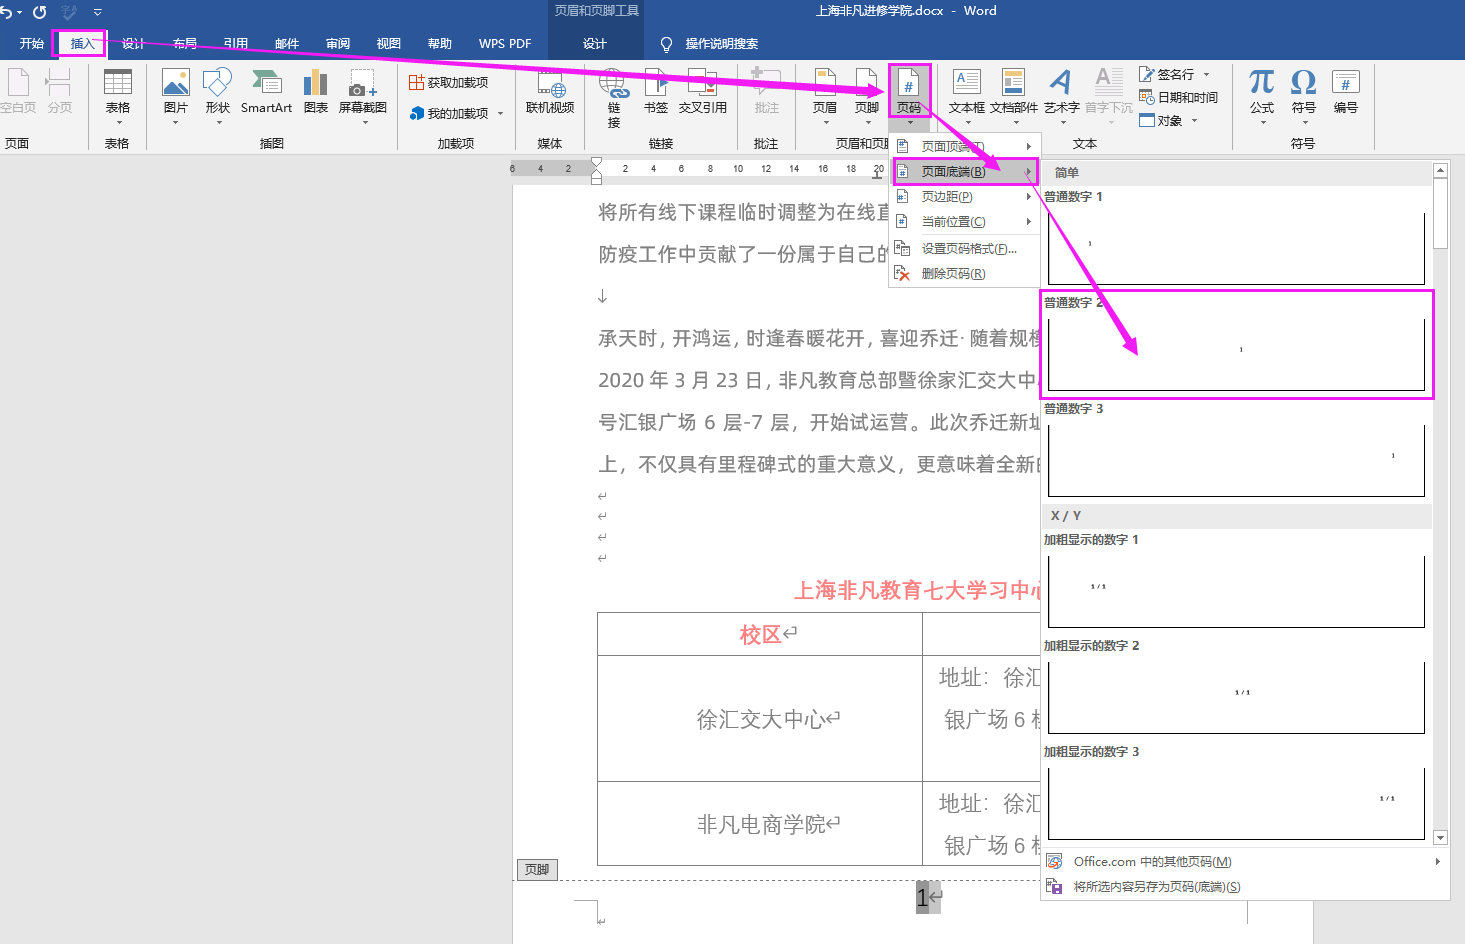Viewport: 1465px width, 944px height.
Task: Click the 校区 table header cell
Action: pos(760,634)
